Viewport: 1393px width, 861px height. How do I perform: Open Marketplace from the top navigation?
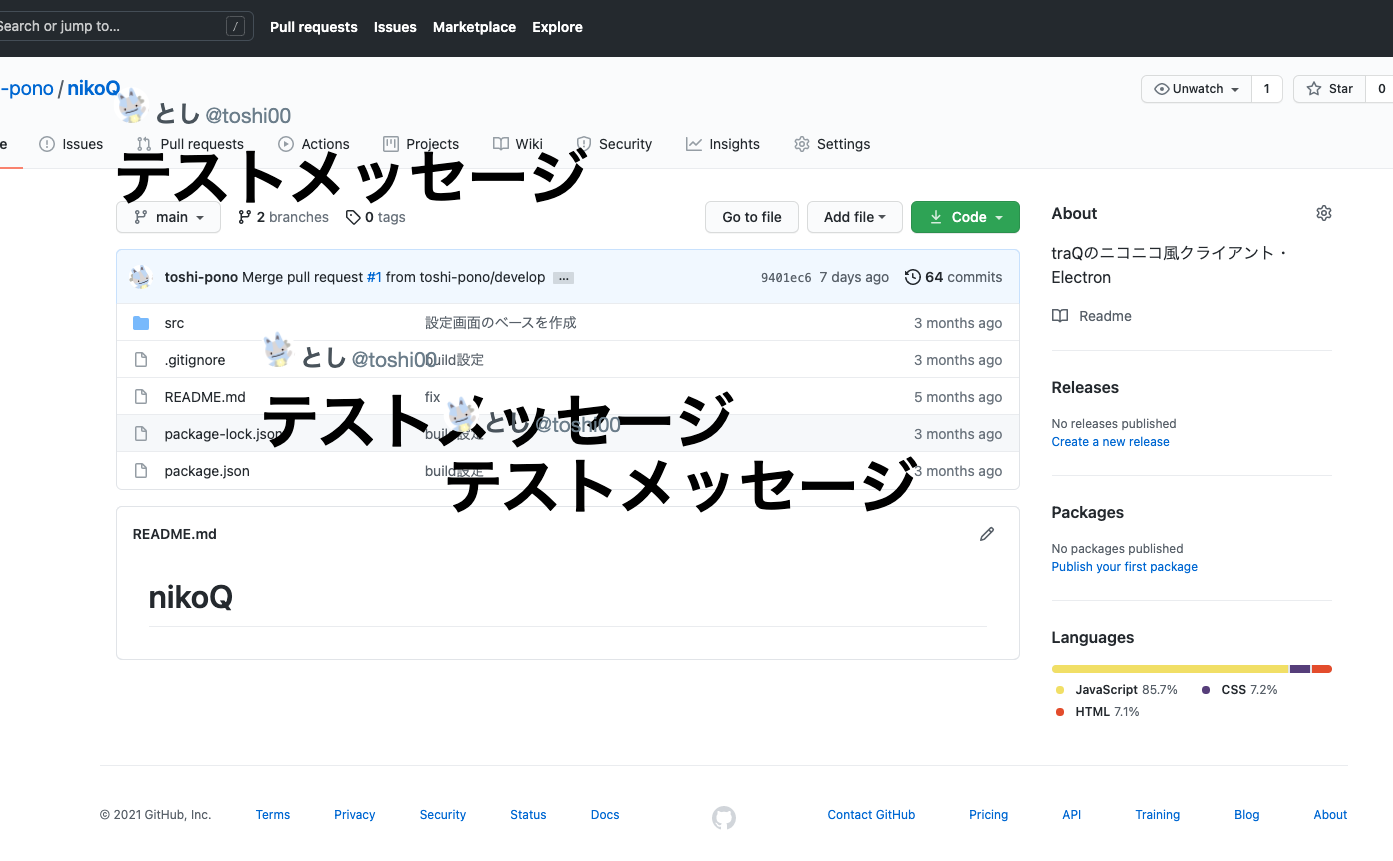pos(474,27)
